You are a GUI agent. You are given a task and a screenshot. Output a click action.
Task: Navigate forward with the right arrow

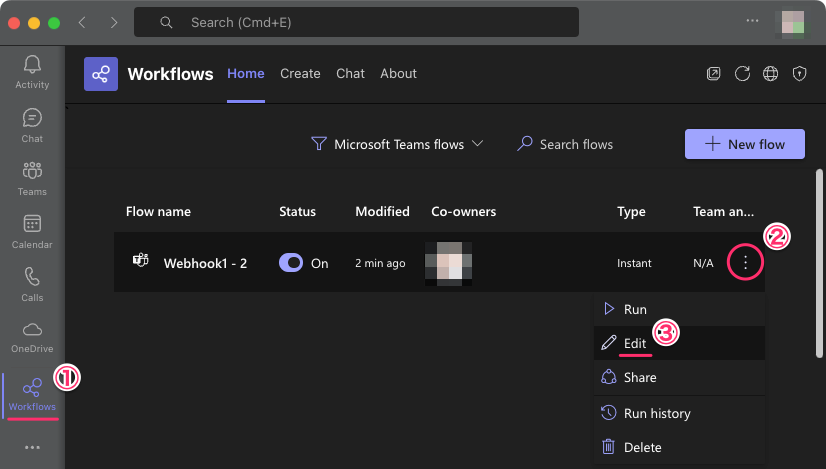pos(114,23)
